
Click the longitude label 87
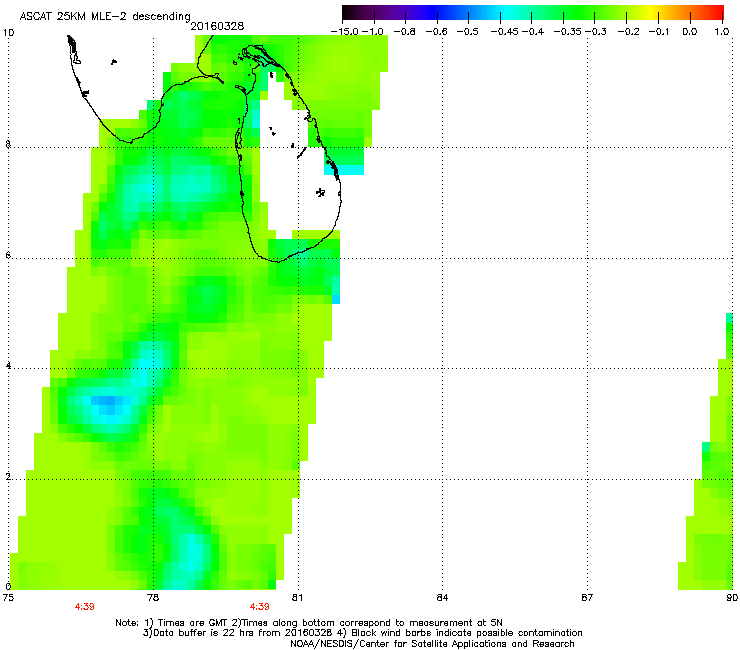[x=587, y=598]
